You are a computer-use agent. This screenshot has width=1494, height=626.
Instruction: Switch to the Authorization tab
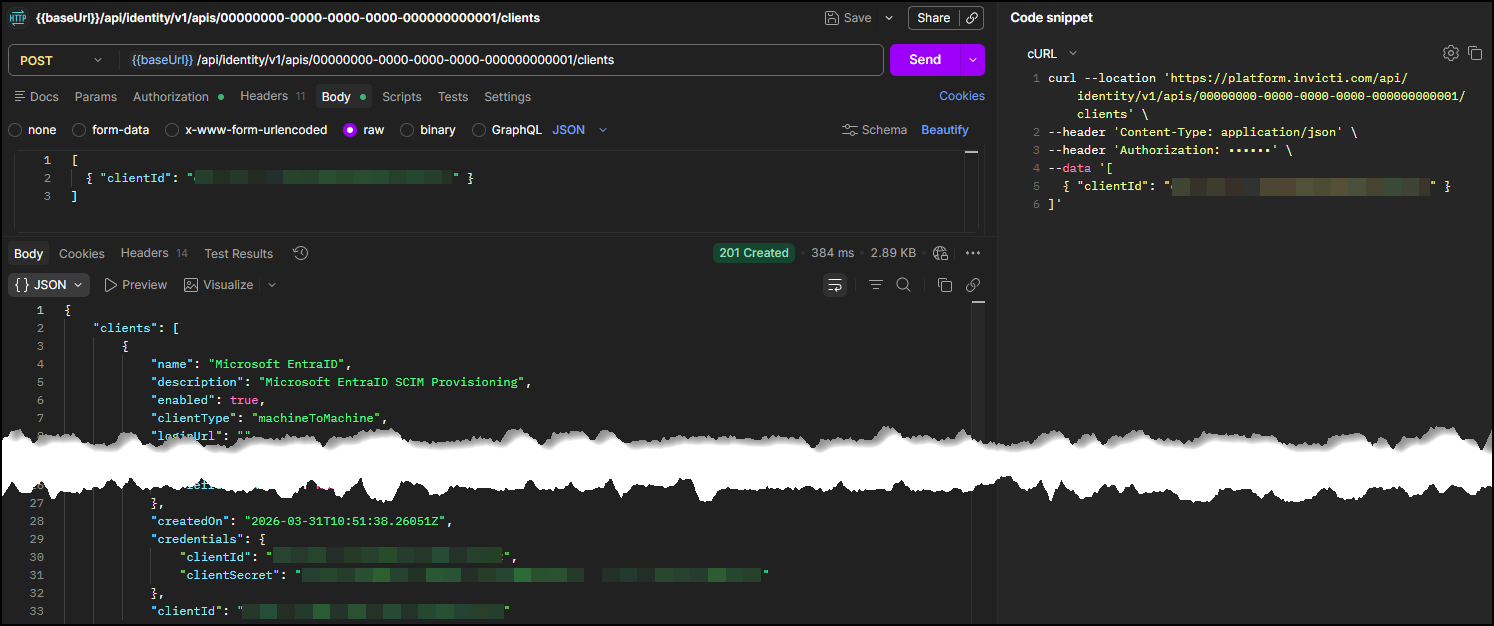tap(171, 97)
